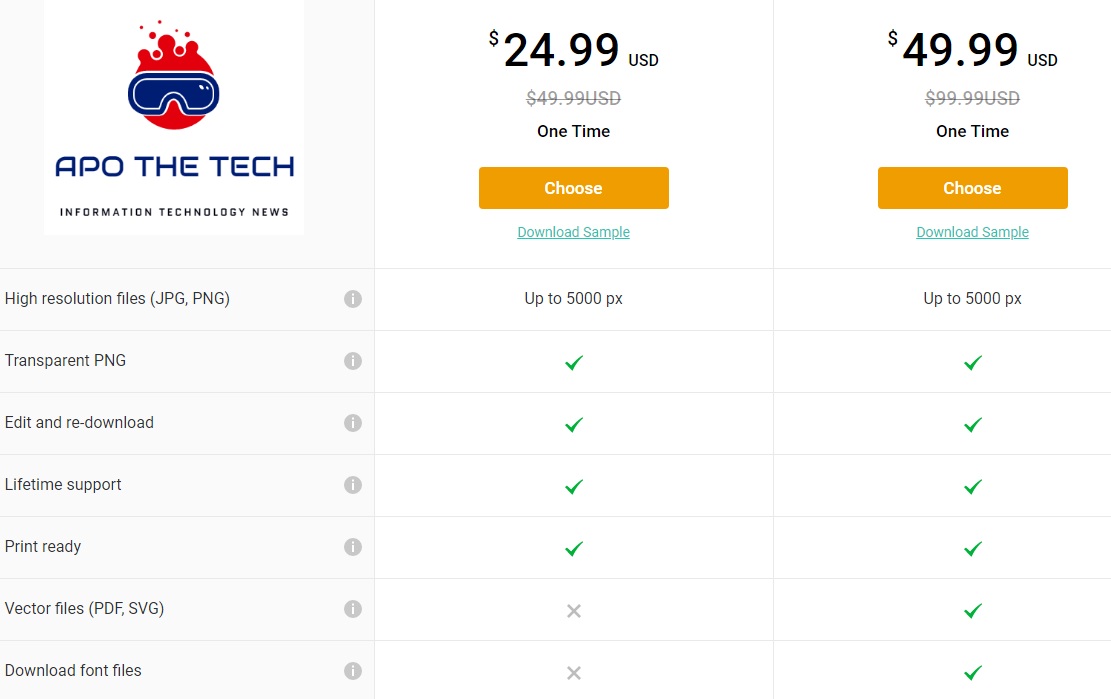
Task: Open info icon next to Transparent PNG
Action: click(x=353, y=361)
